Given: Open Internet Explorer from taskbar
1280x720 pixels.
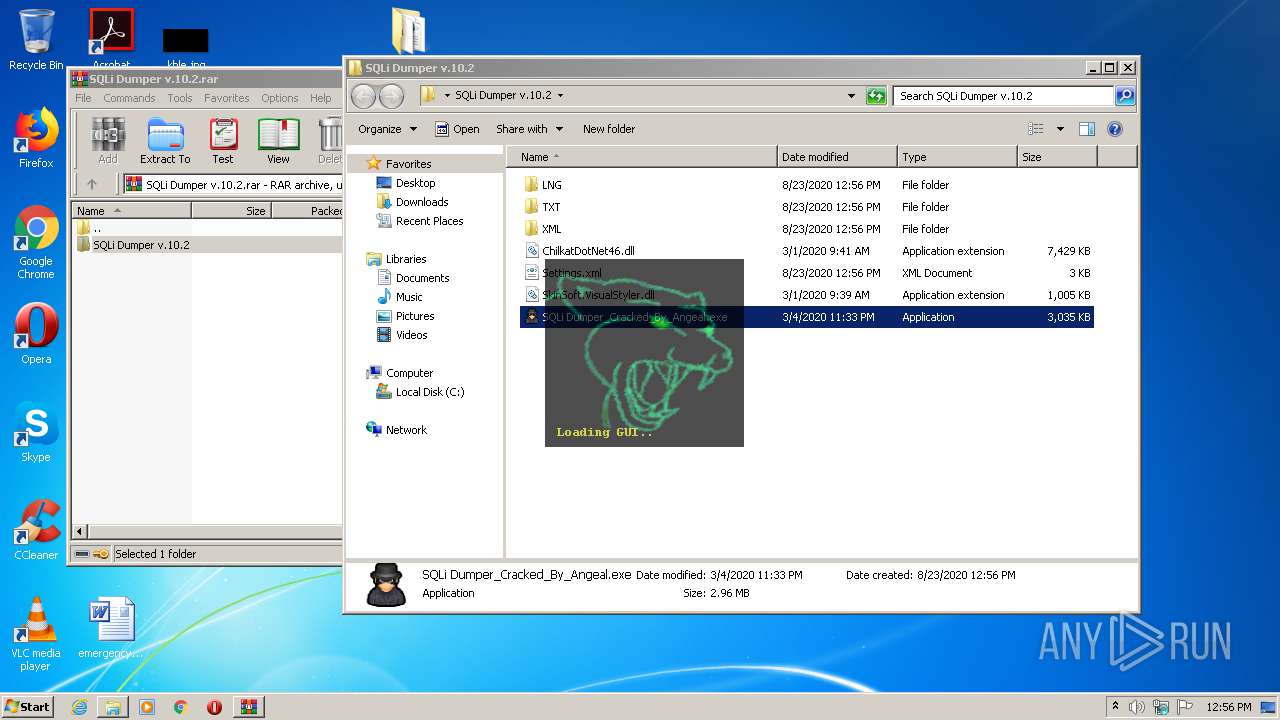Looking at the screenshot, I should 79,707.
